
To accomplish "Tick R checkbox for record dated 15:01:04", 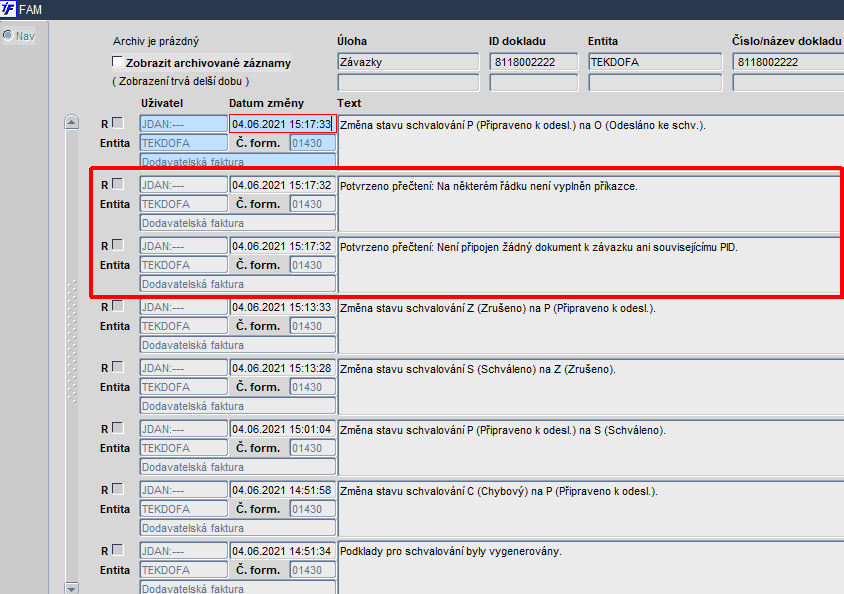I will pos(118,428).
